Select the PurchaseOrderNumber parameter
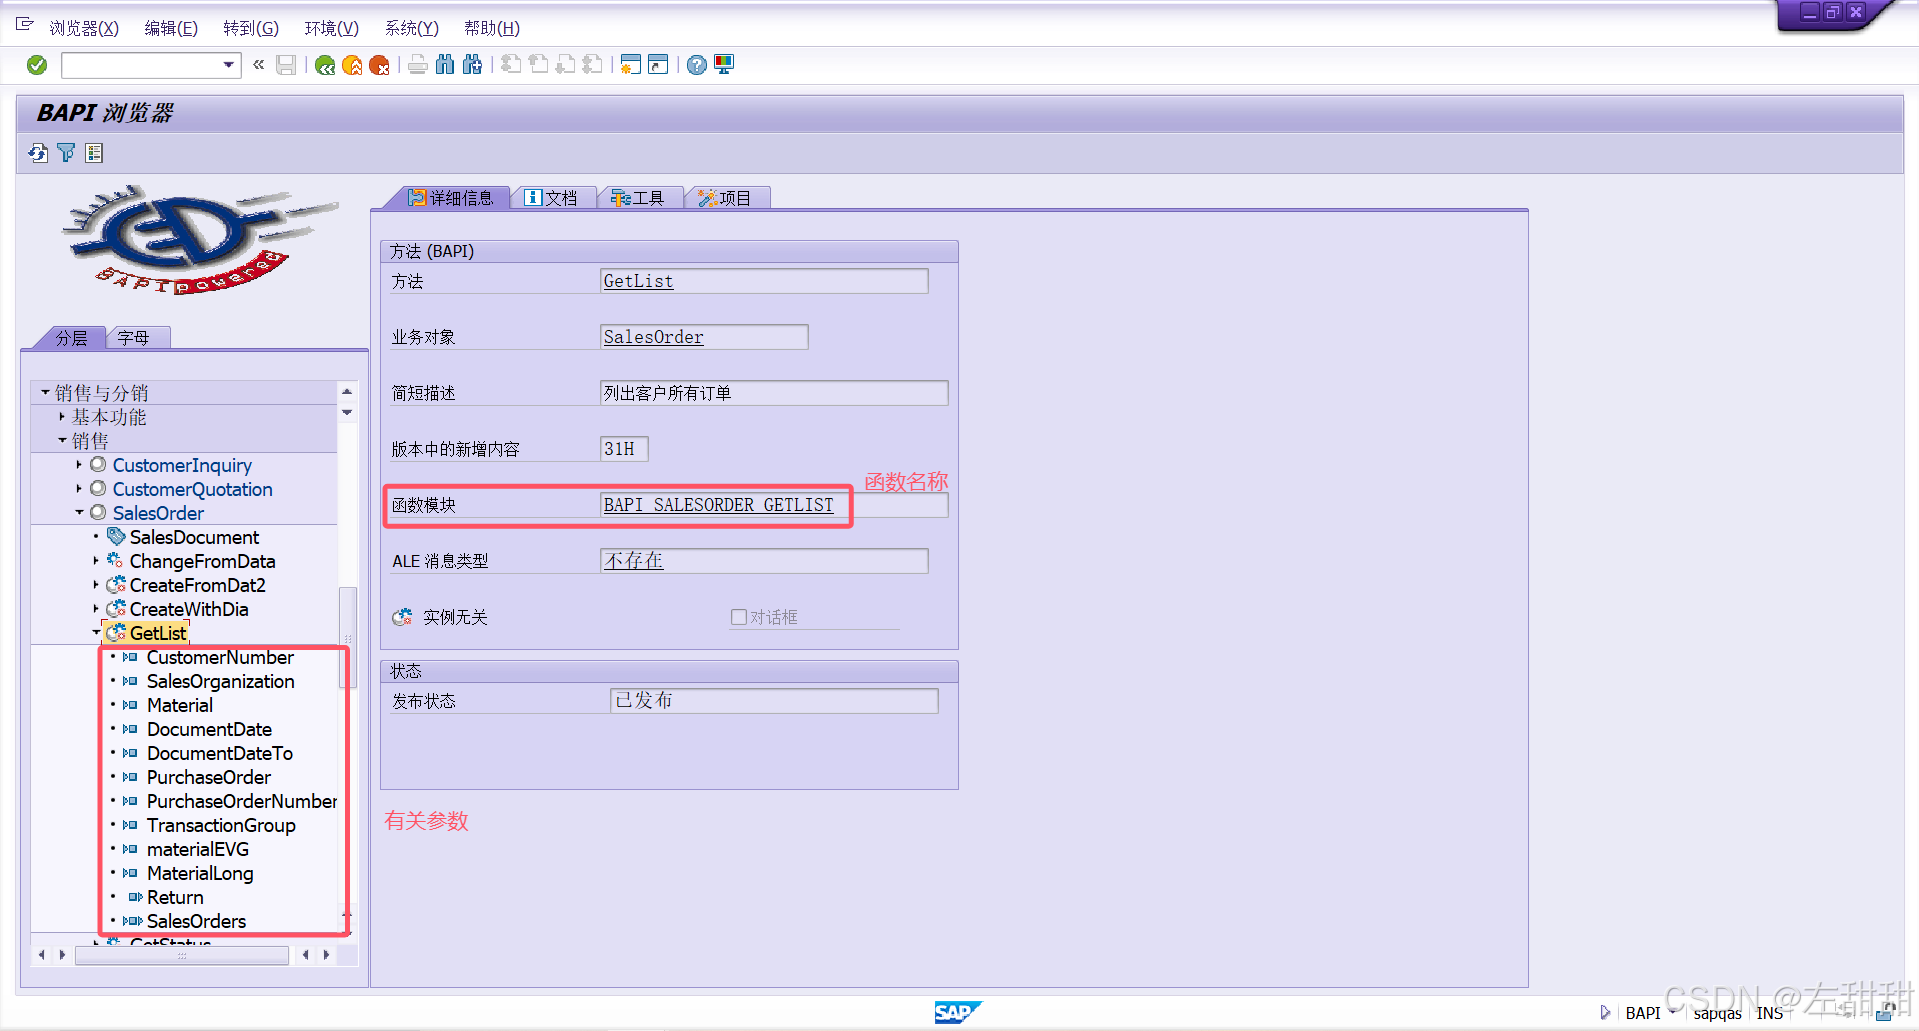Viewport: 1919px width, 1031px height. (242, 801)
